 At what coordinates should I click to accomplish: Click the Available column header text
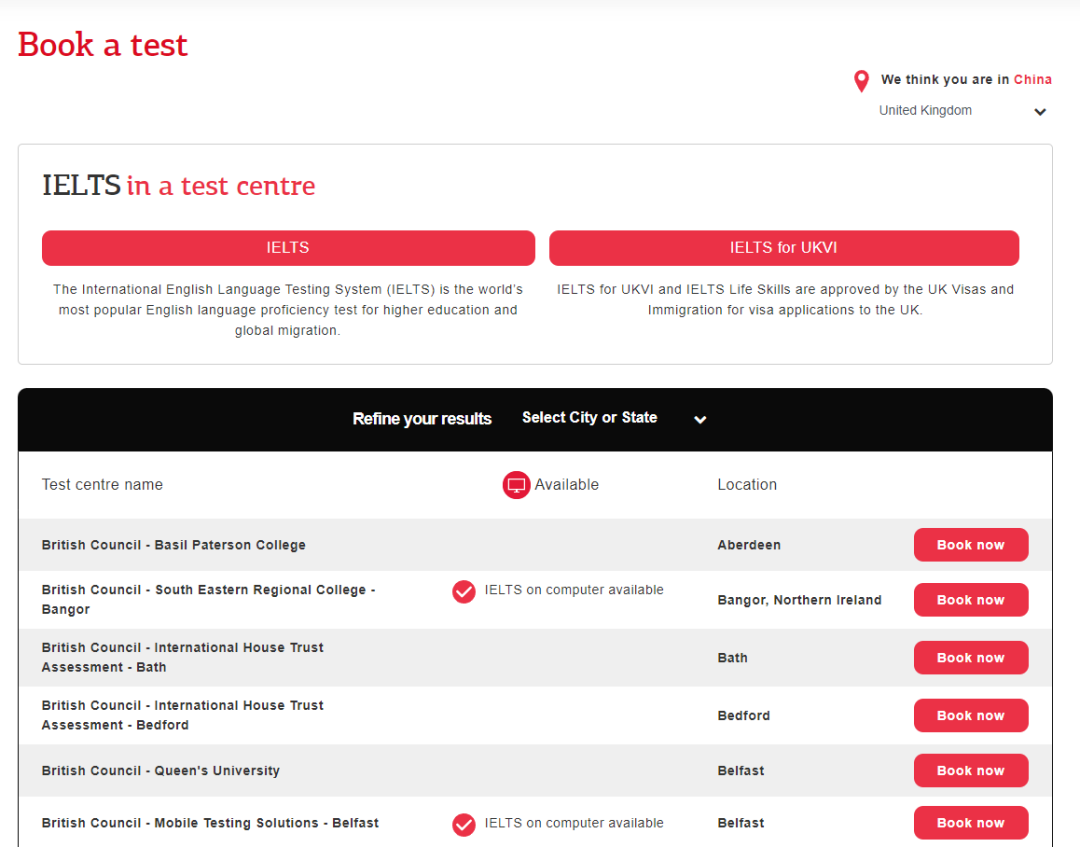pos(567,485)
